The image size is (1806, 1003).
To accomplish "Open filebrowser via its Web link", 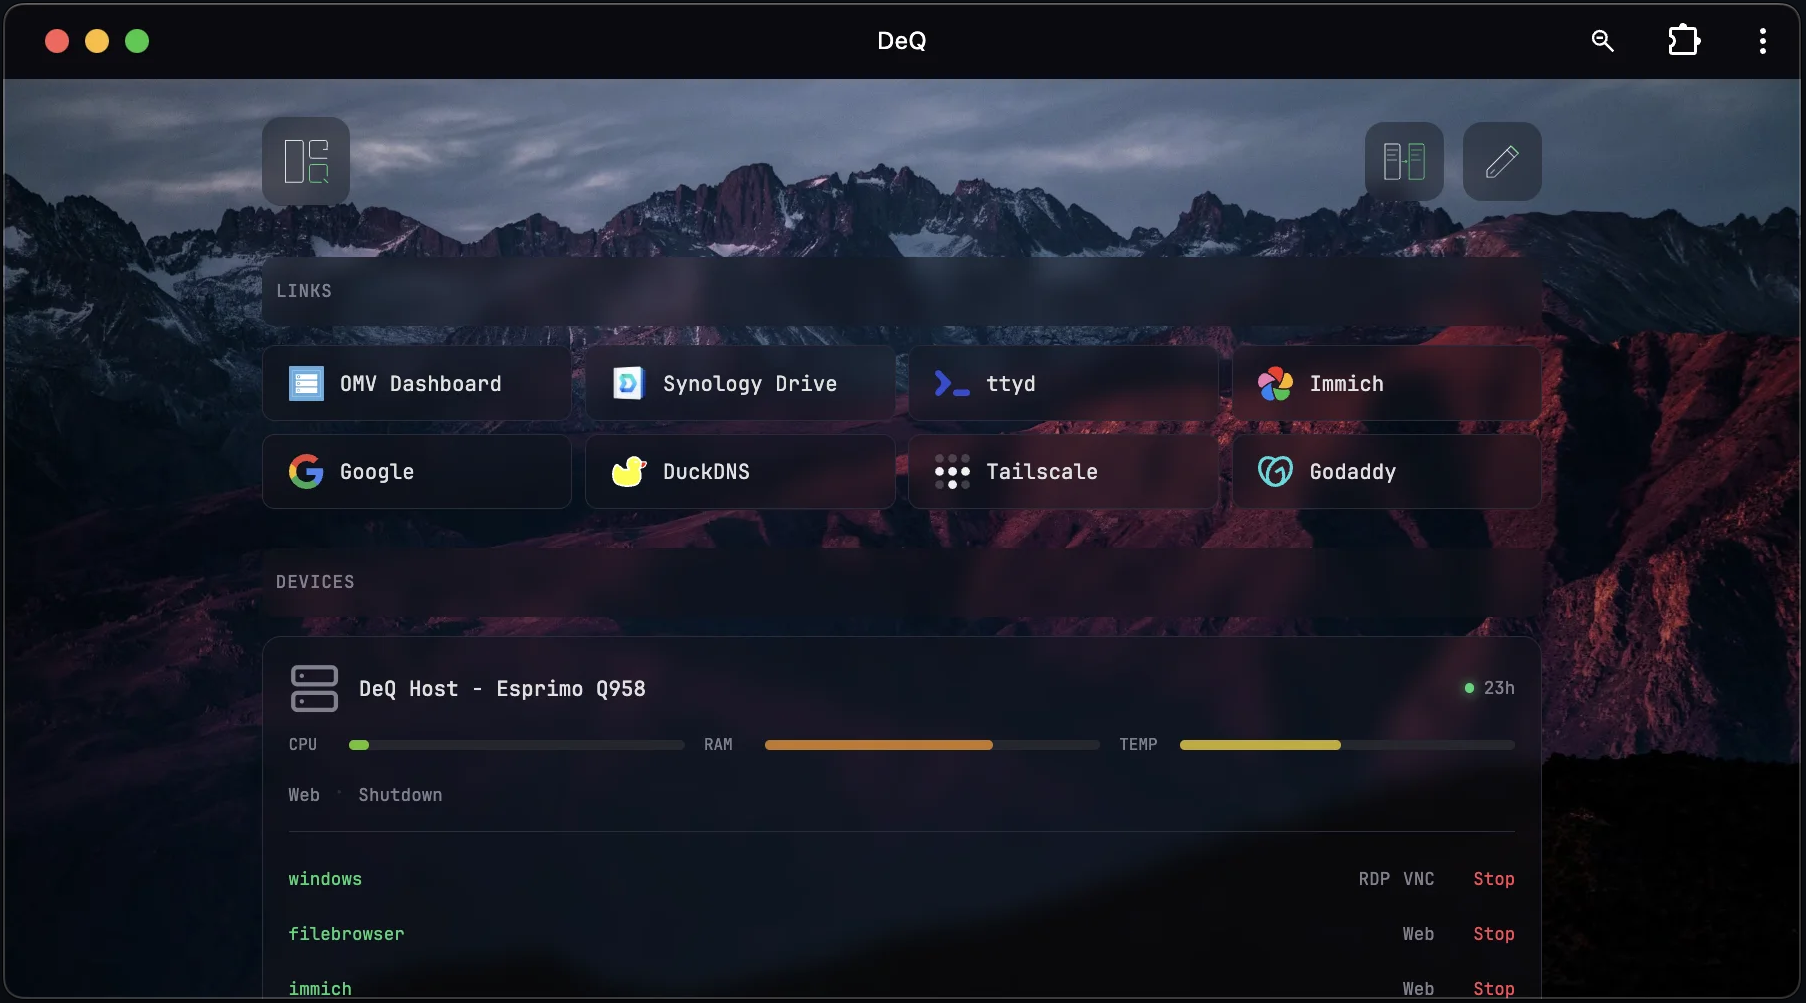I will [x=1418, y=933].
